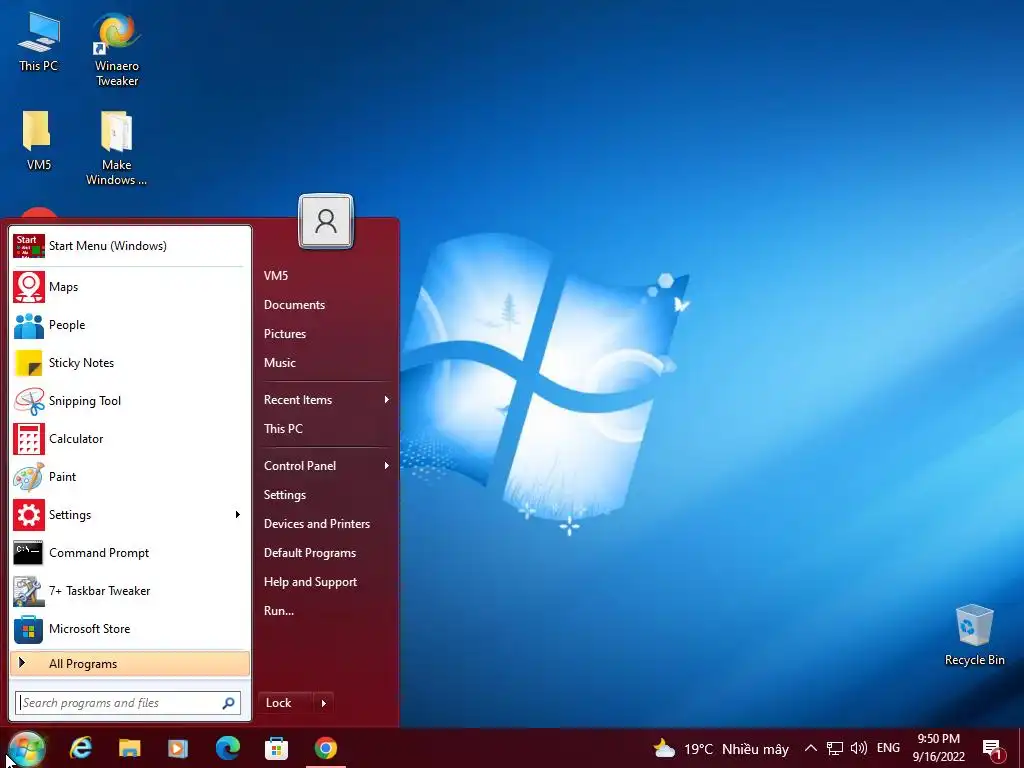Expand the Settings submenu arrow
This screenshot has height=768, width=1024.
(x=238, y=515)
